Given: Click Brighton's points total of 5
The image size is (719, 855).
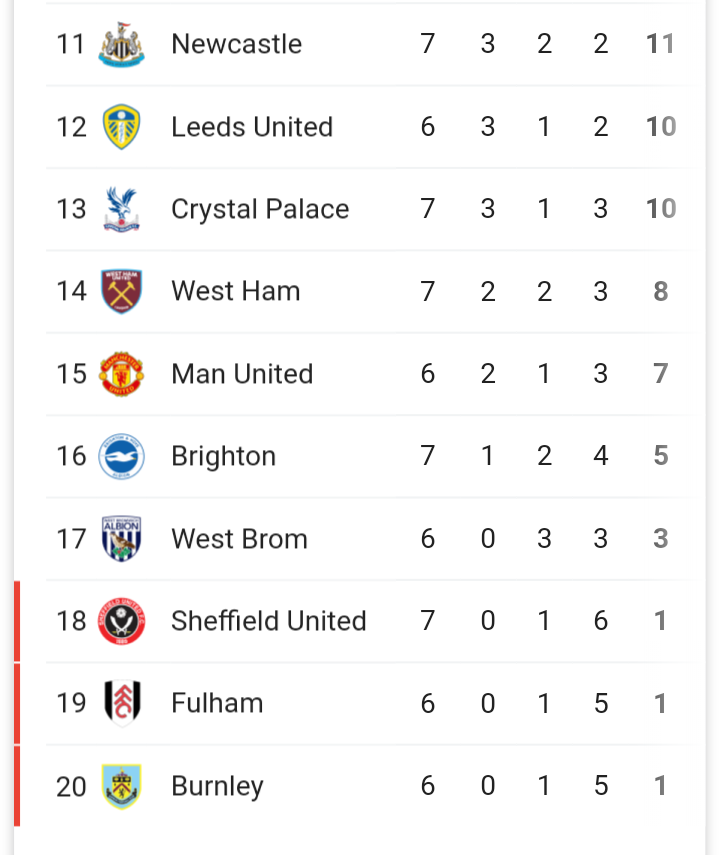Looking at the screenshot, I should pyautogui.click(x=660, y=456).
